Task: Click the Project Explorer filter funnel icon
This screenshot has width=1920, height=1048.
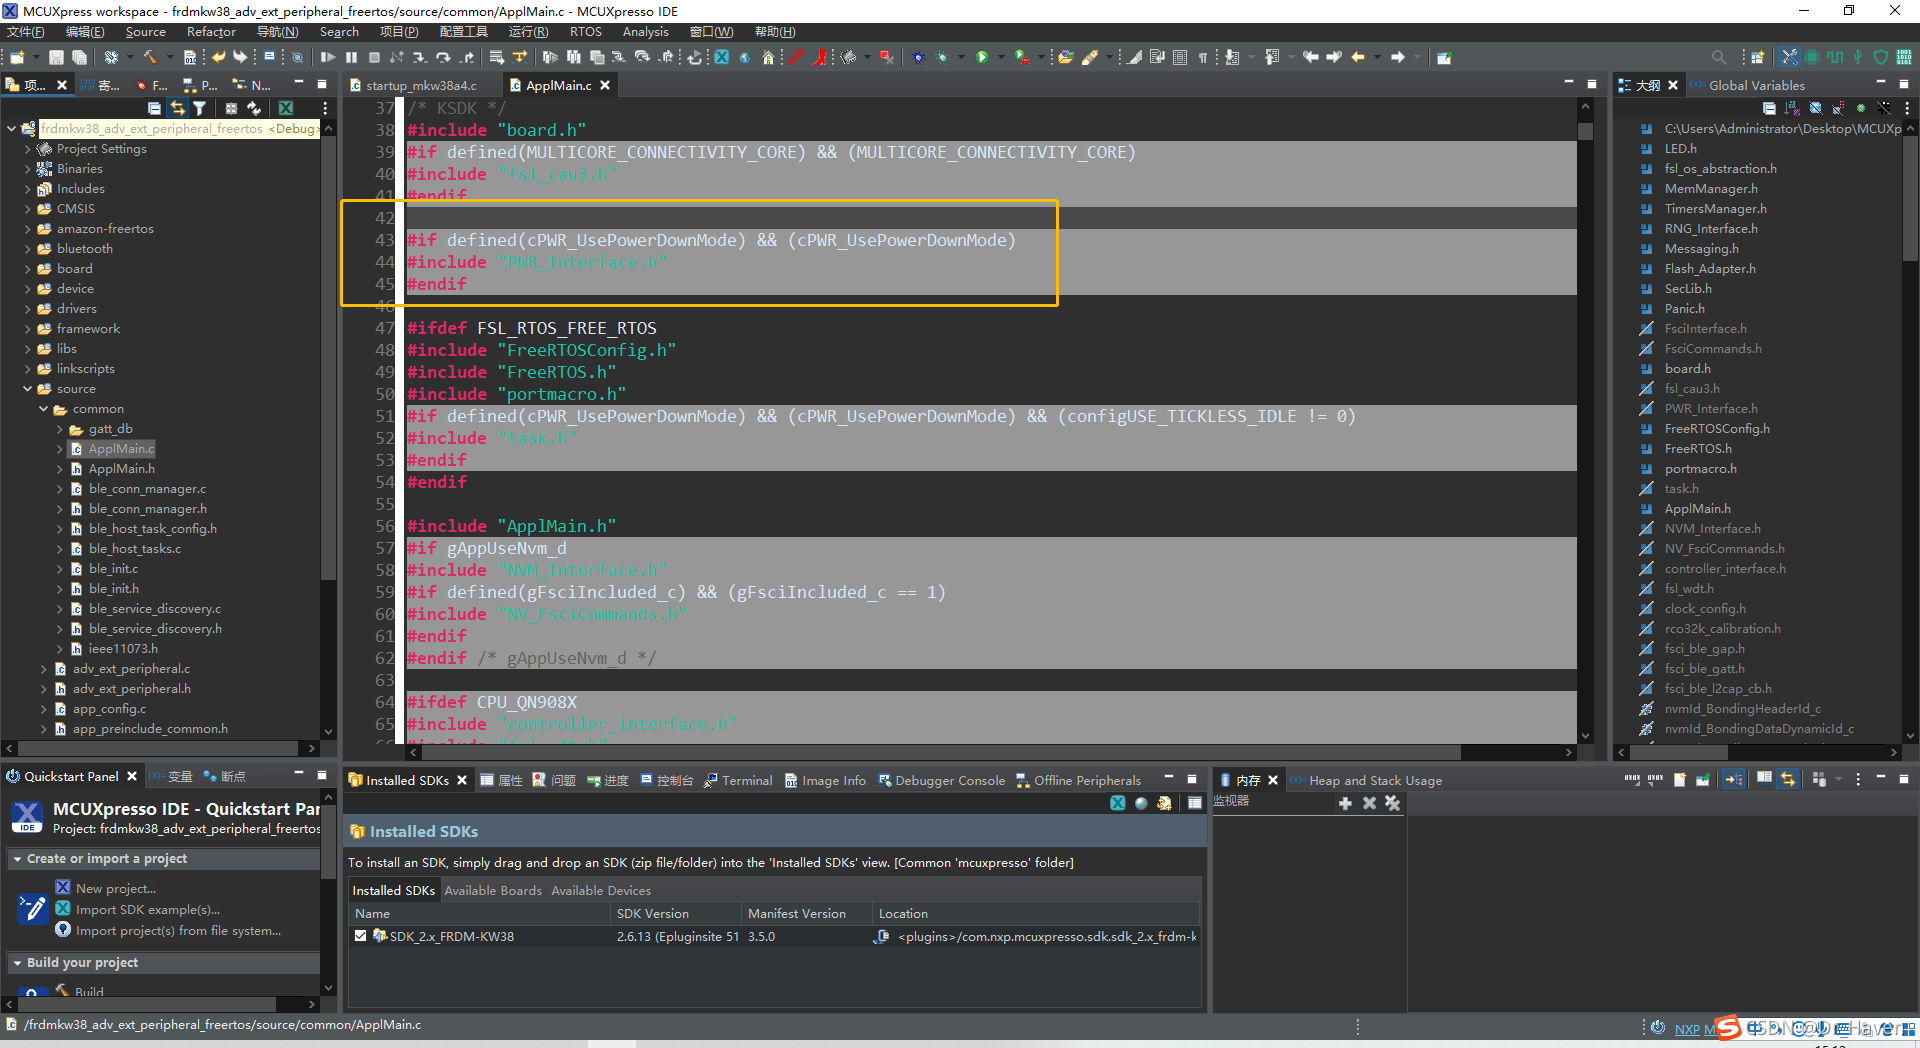Action: pyautogui.click(x=200, y=108)
